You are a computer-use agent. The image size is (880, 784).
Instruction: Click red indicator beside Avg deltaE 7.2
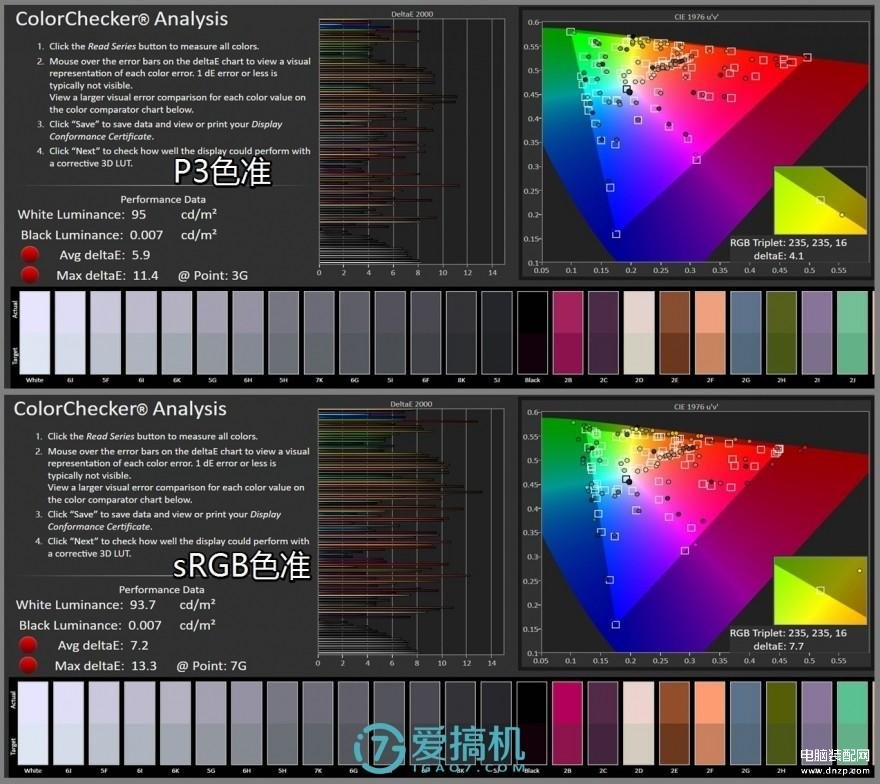coord(28,645)
